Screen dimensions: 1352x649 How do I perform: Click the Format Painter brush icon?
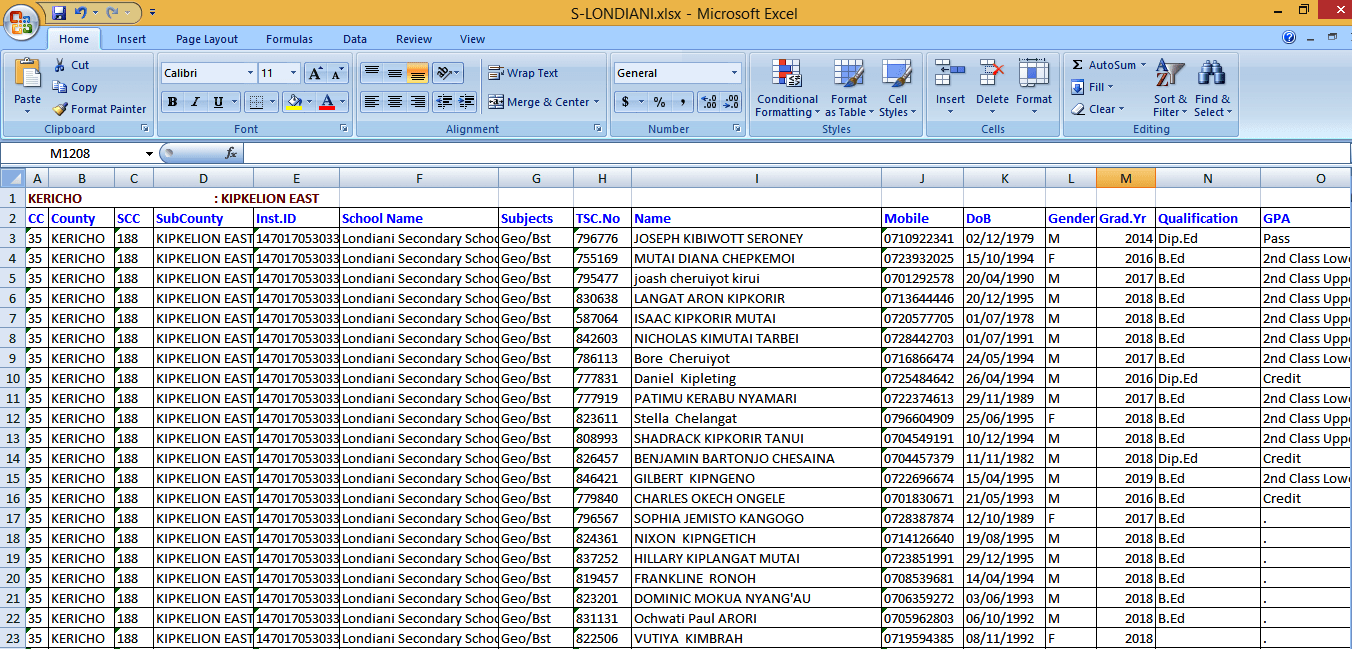[x=60, y=109]
